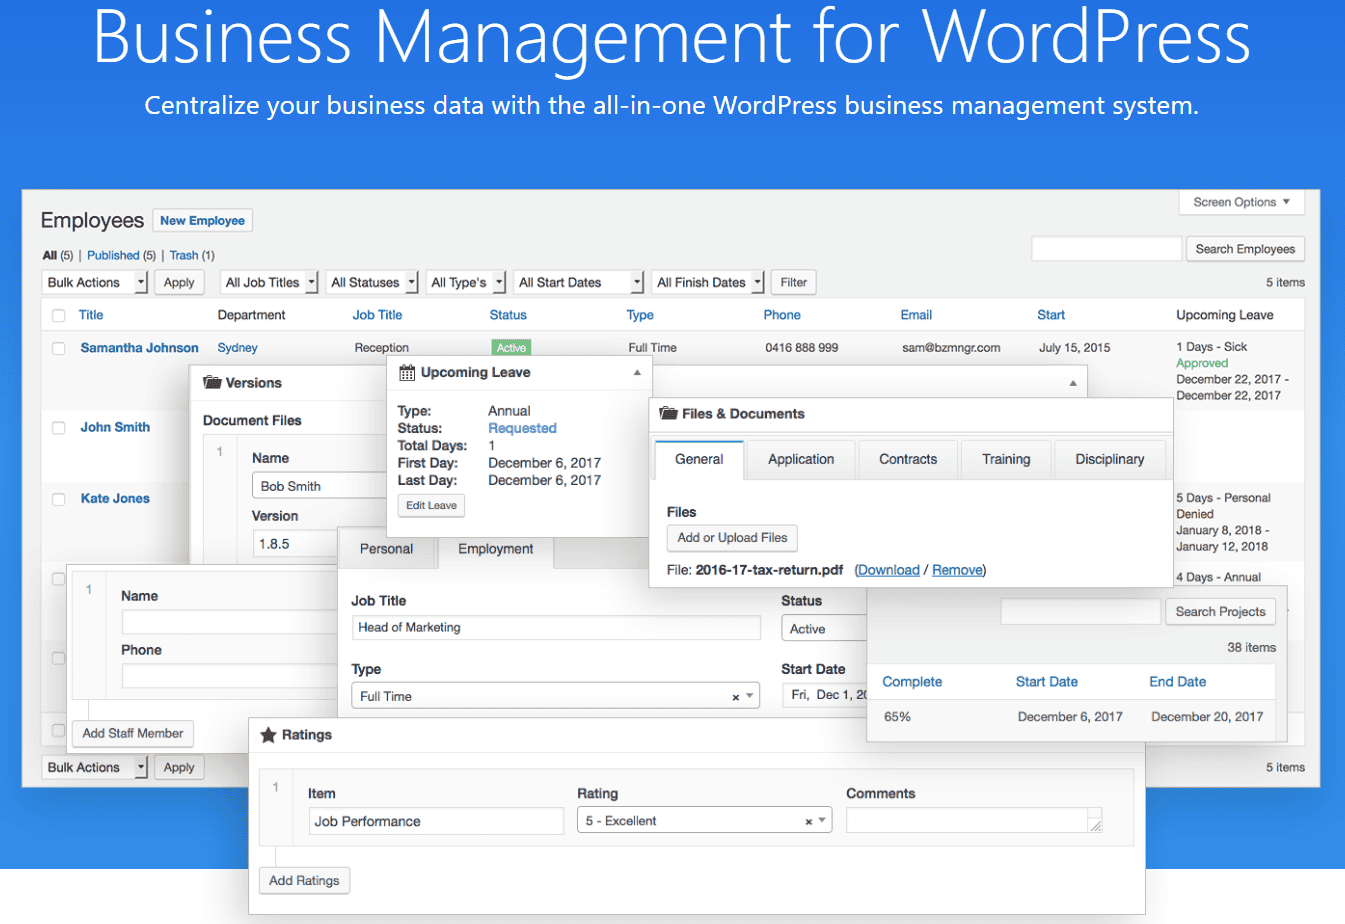Open the All Statuses filter
Image resolution: width=1345 pixels, height=924 pixels.
[372, 283]
